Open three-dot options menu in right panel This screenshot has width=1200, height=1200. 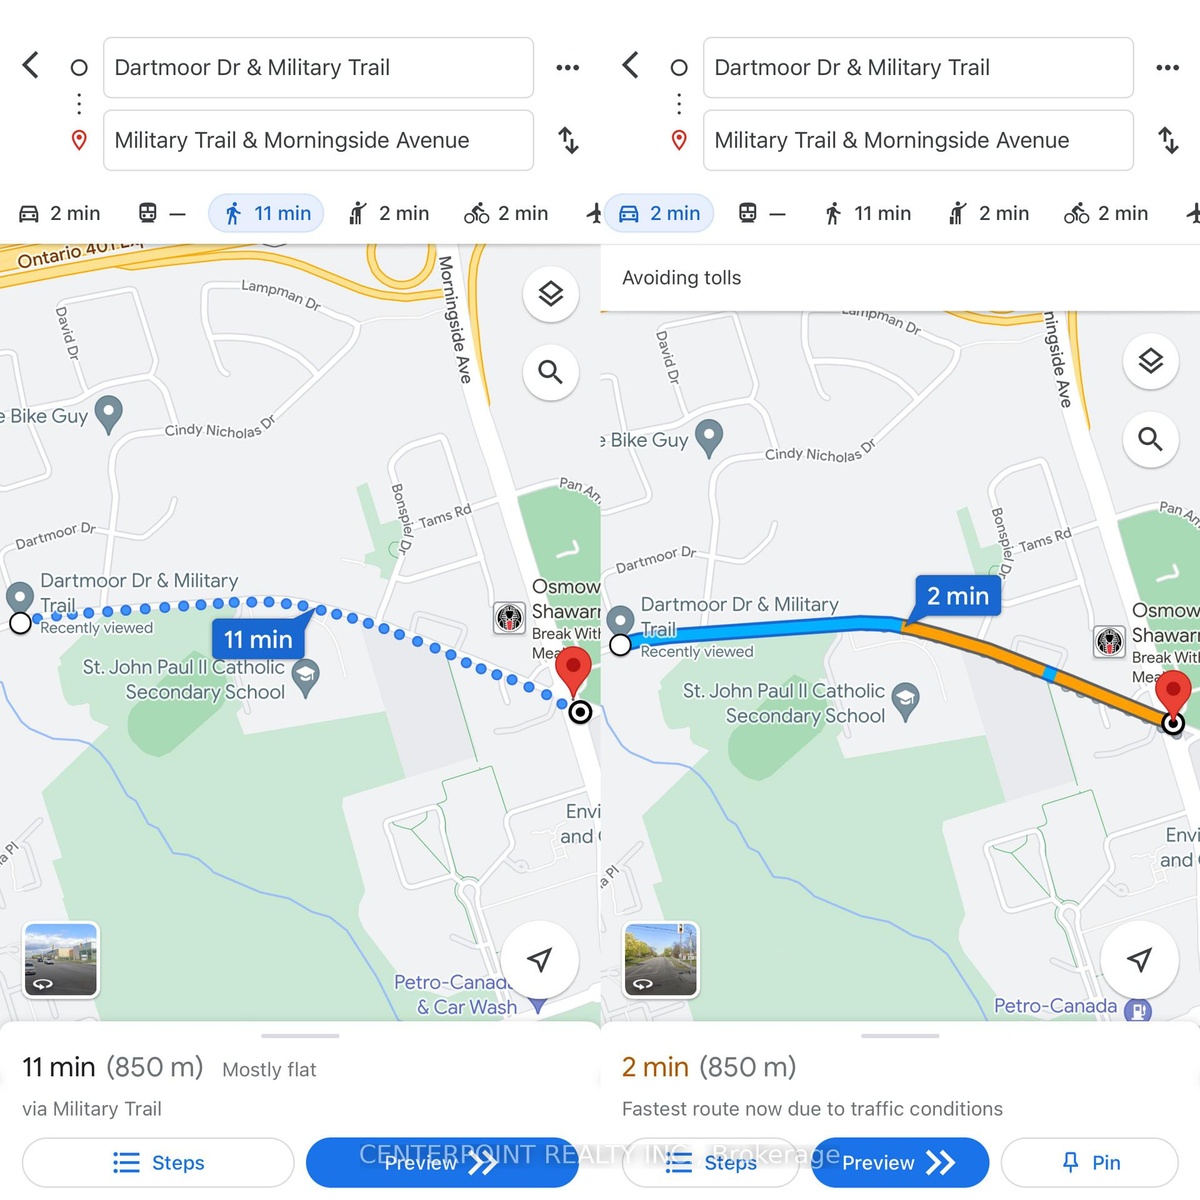click(1167, 67)
